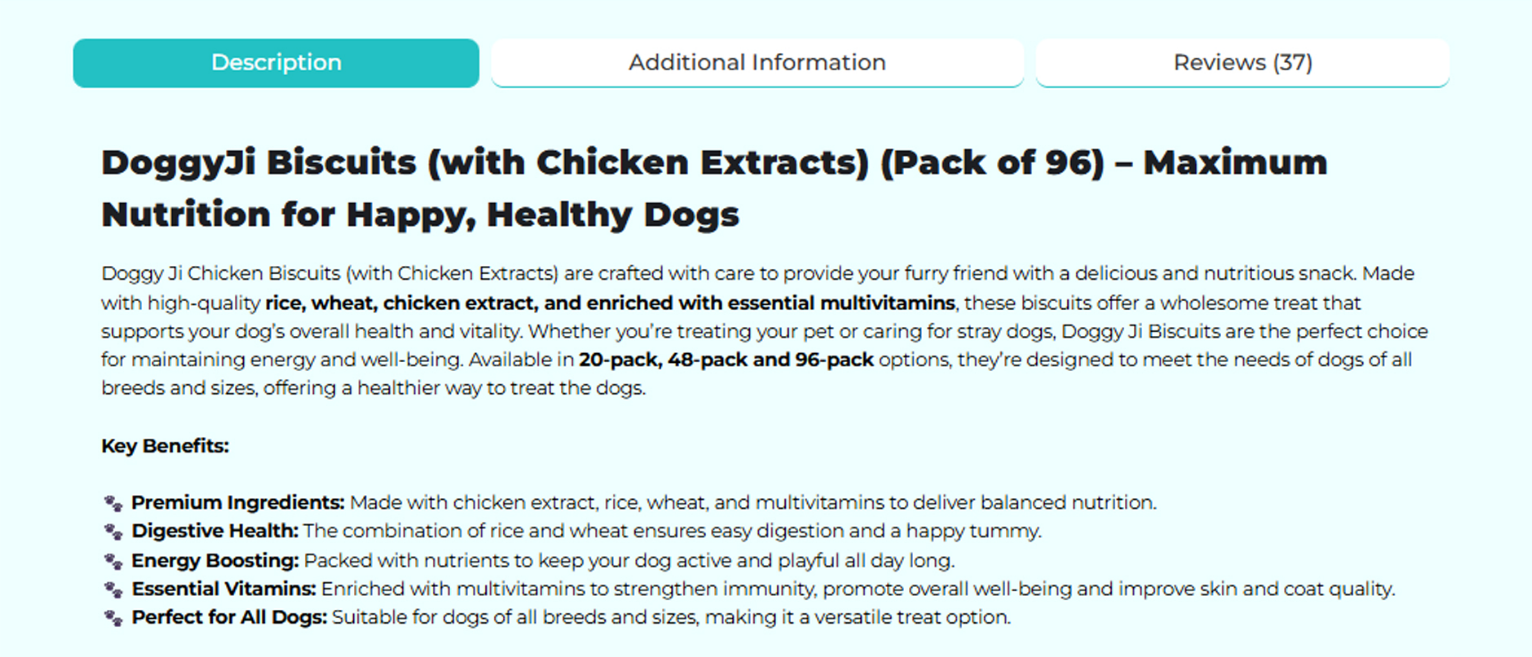1532x657 pixels.
Task: Click paw icon beside Energy Boosting
Action: pyautogui.click(x=113, y=560)
